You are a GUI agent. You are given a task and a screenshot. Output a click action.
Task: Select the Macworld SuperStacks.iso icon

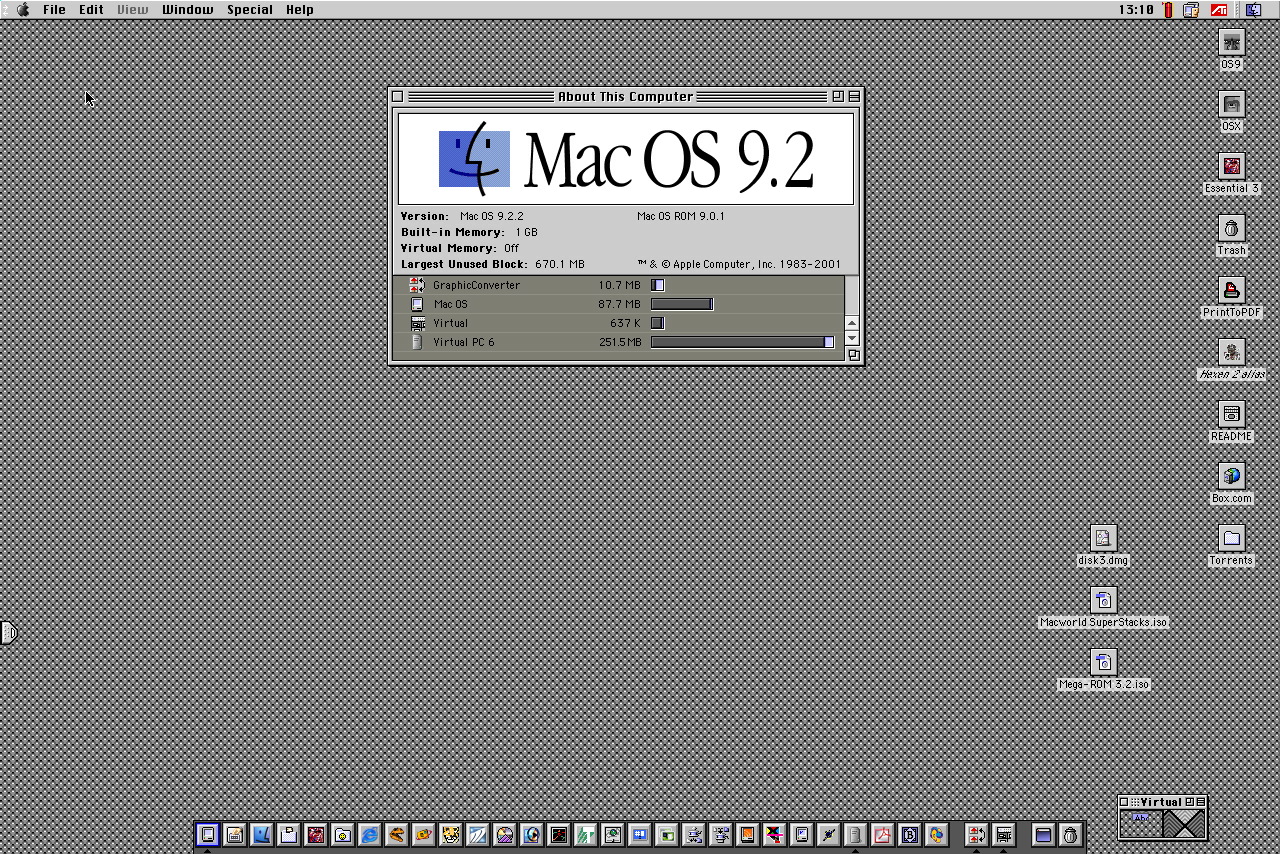[x=1103, y=600]
